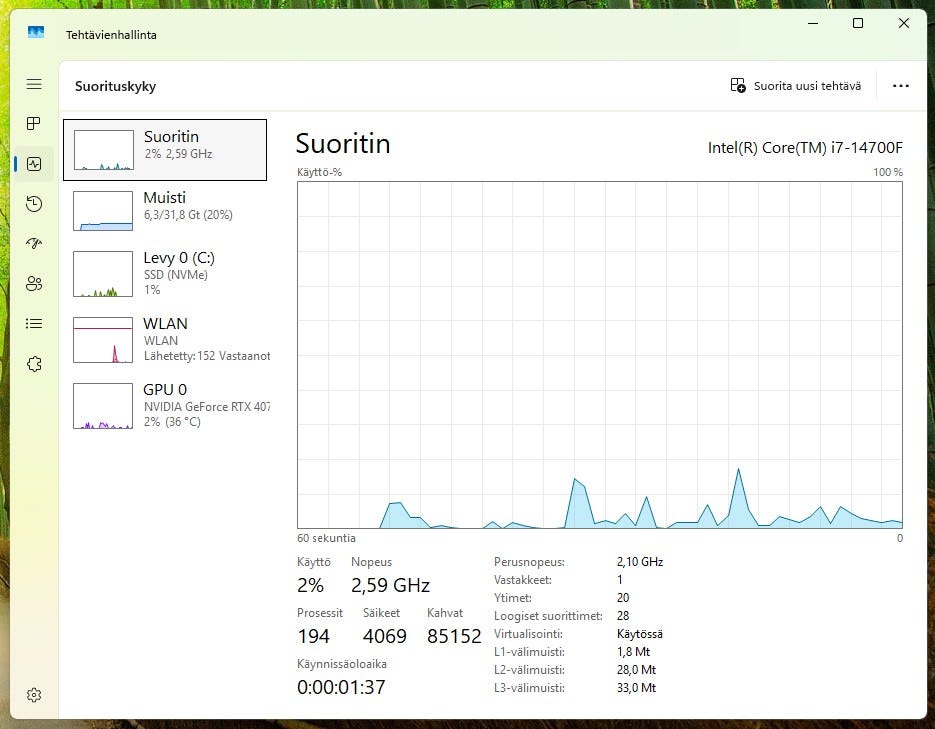Image resolution: width=935 pixels, height=729 pixels.
Task: Click the Suorita uusi tehtävä button
Action: (796, 86)
